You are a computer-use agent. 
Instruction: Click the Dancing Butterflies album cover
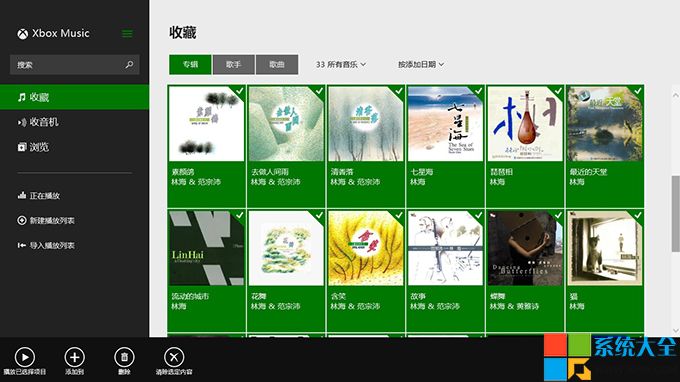(x=525, y=248)
